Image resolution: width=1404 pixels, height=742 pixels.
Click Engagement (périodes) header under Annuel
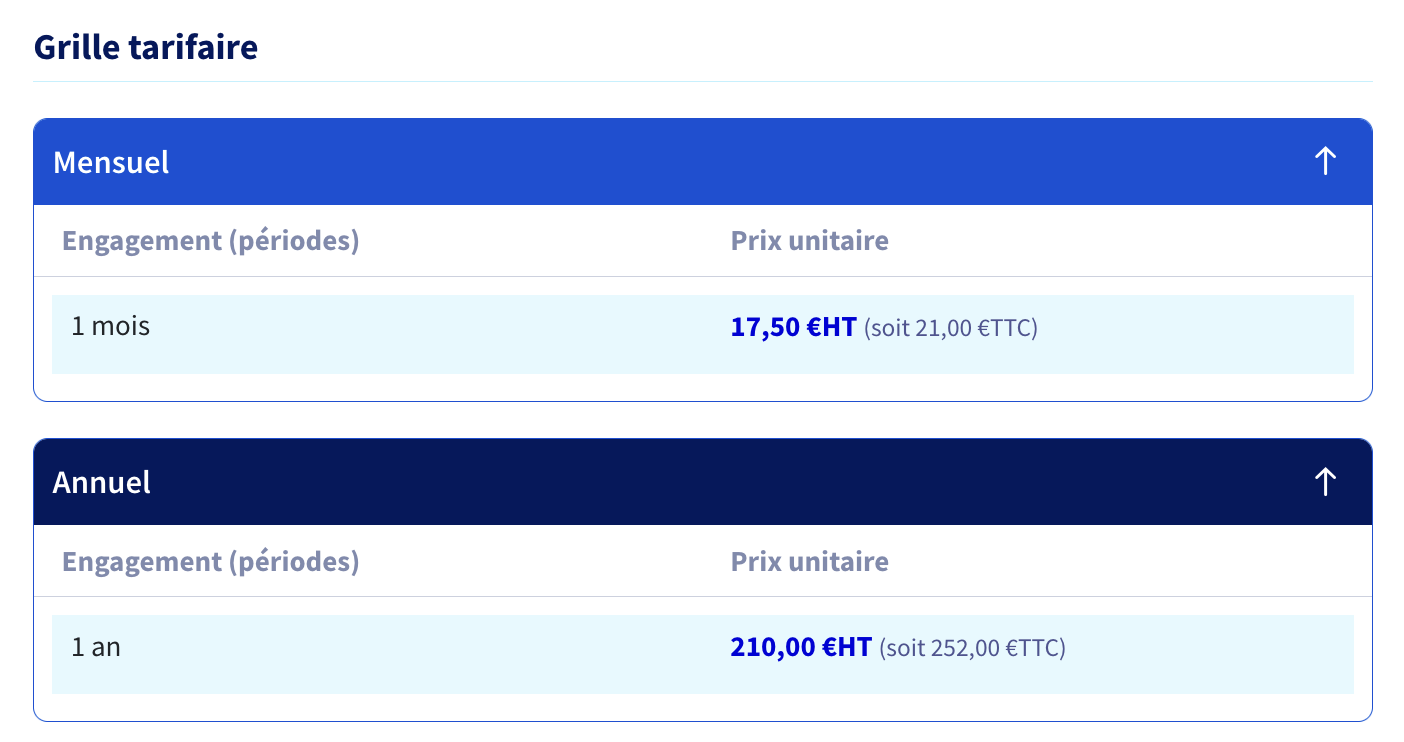point(211,562)
